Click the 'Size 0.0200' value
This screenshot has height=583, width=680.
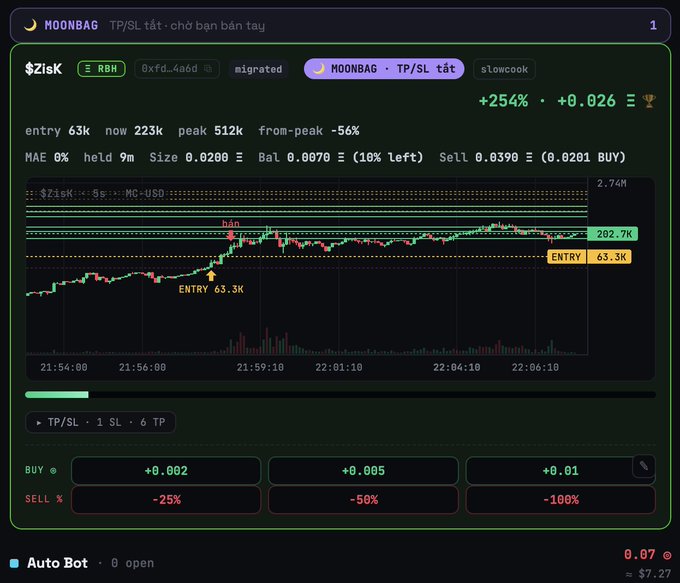pos(196,157)
